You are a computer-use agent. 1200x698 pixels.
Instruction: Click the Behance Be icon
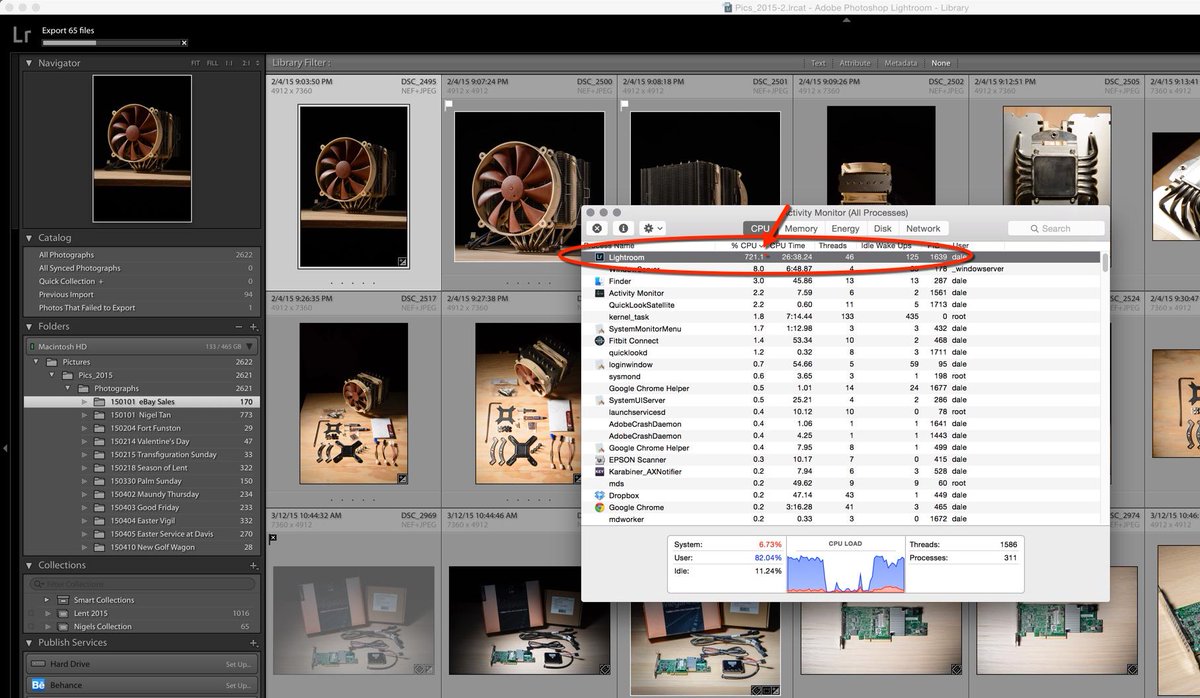(x=38, y=685)
